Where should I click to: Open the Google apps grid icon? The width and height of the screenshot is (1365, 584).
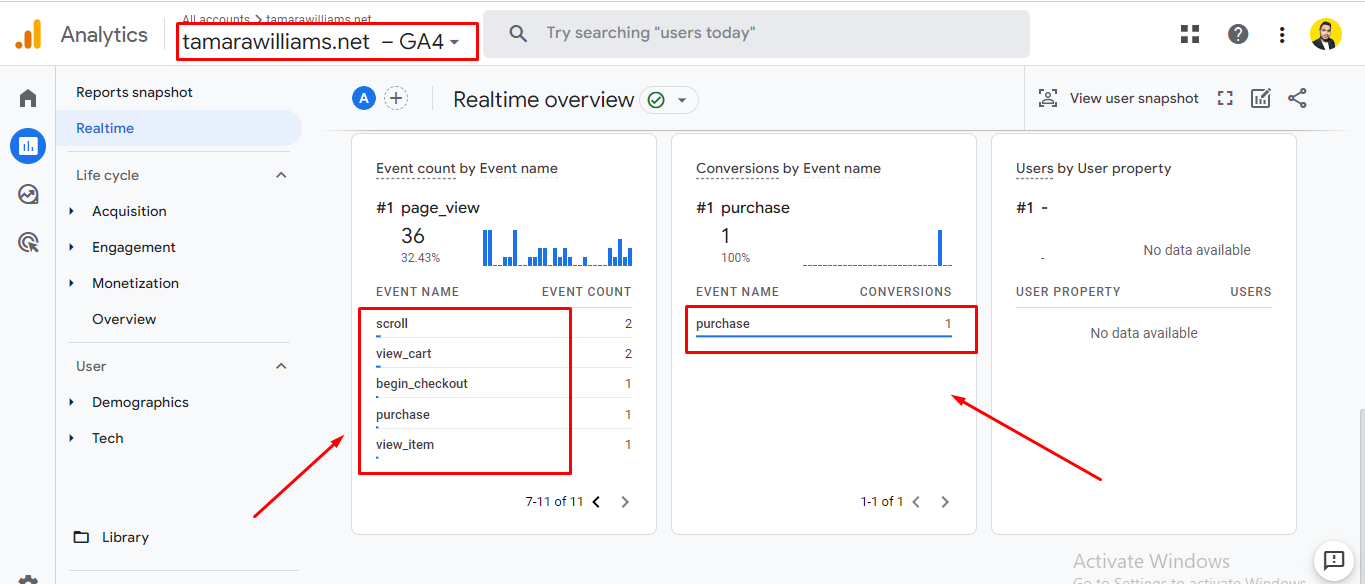point(1190,34)
